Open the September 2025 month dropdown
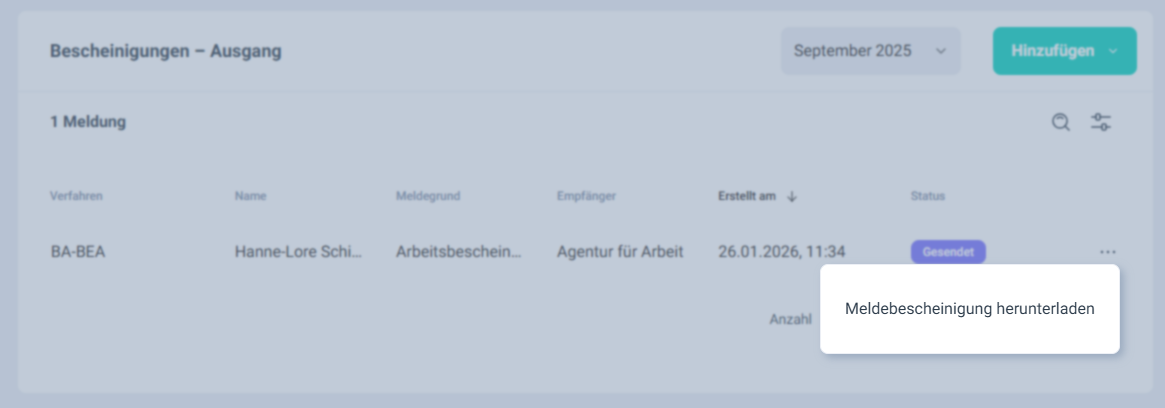Screen dimensions: 1165x408 coord(870,51)
